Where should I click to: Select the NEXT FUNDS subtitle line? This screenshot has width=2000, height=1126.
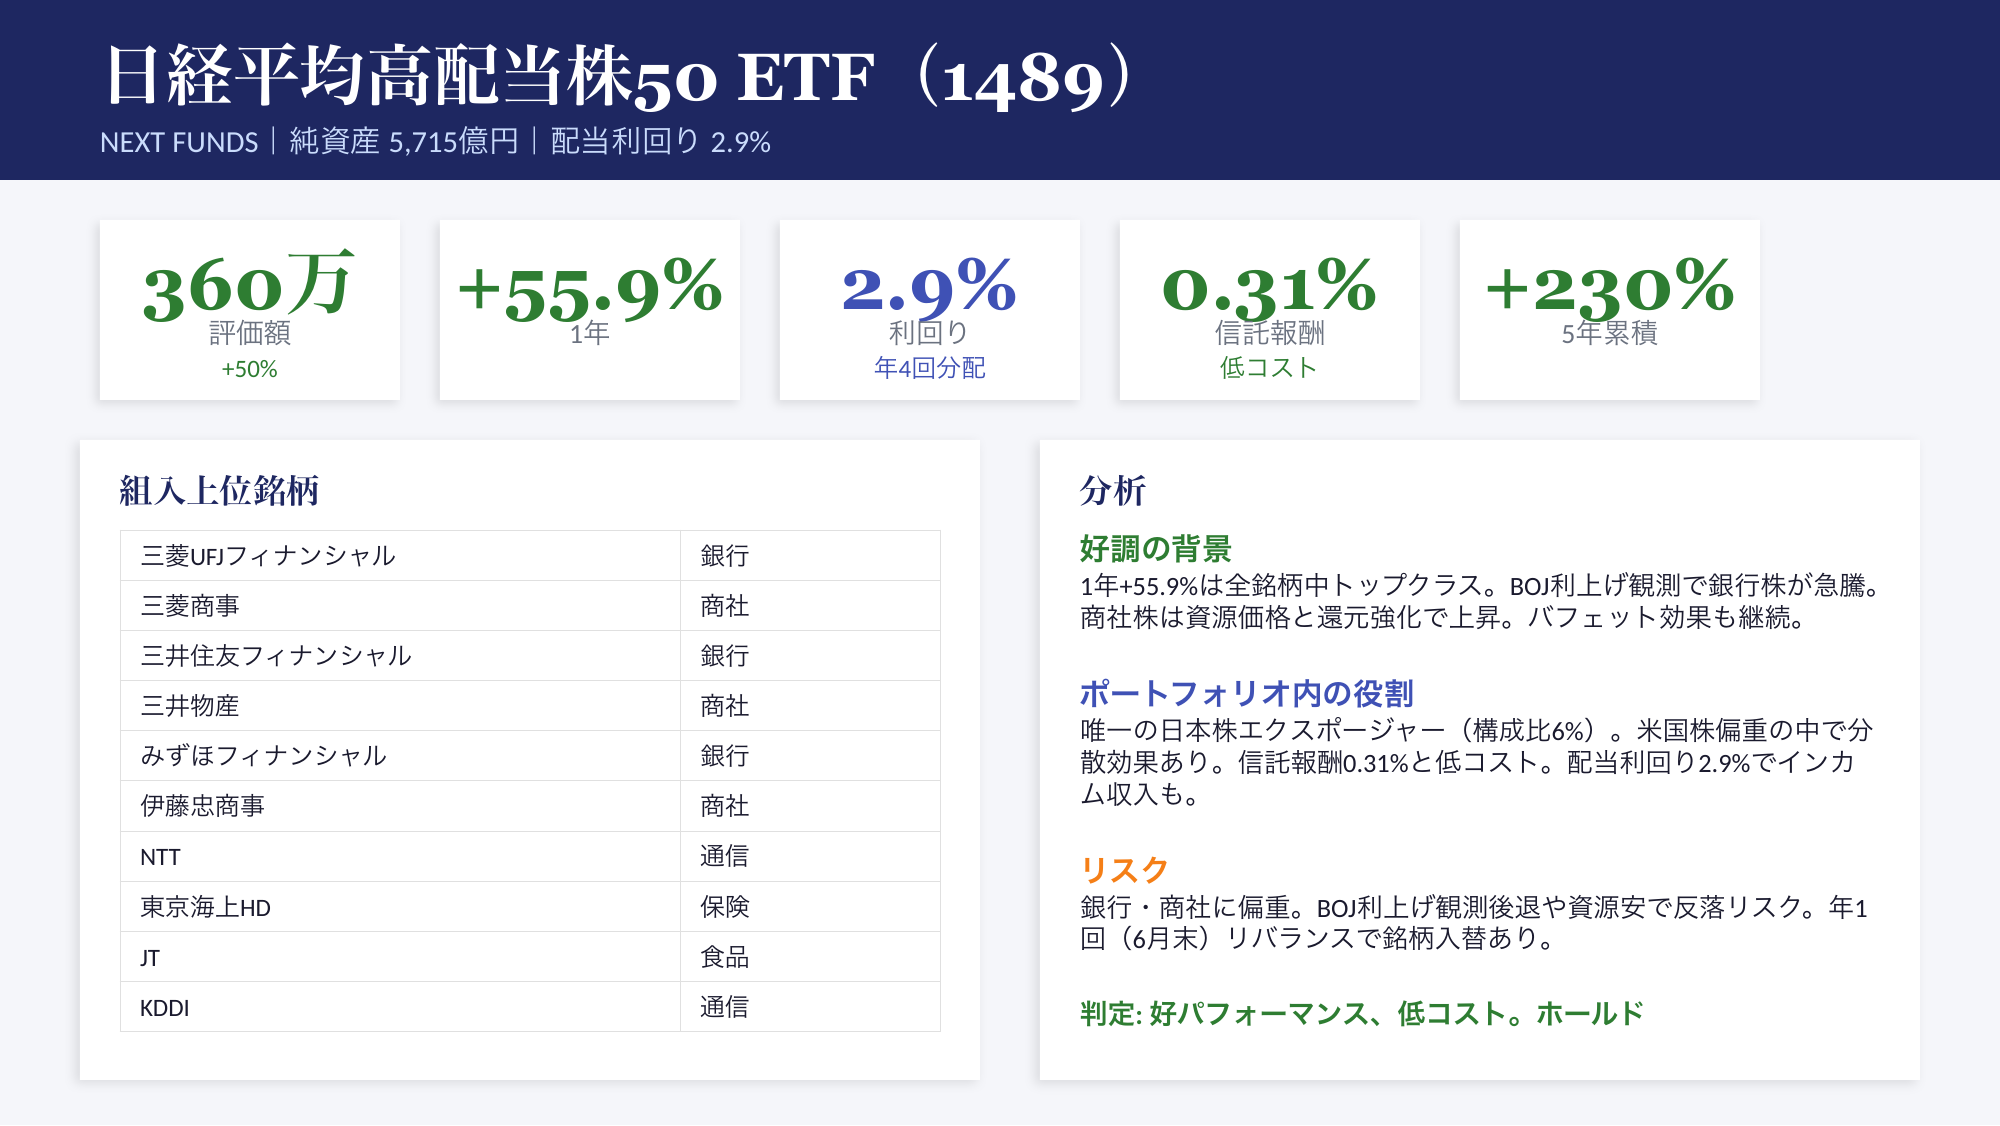click(435, 142)
